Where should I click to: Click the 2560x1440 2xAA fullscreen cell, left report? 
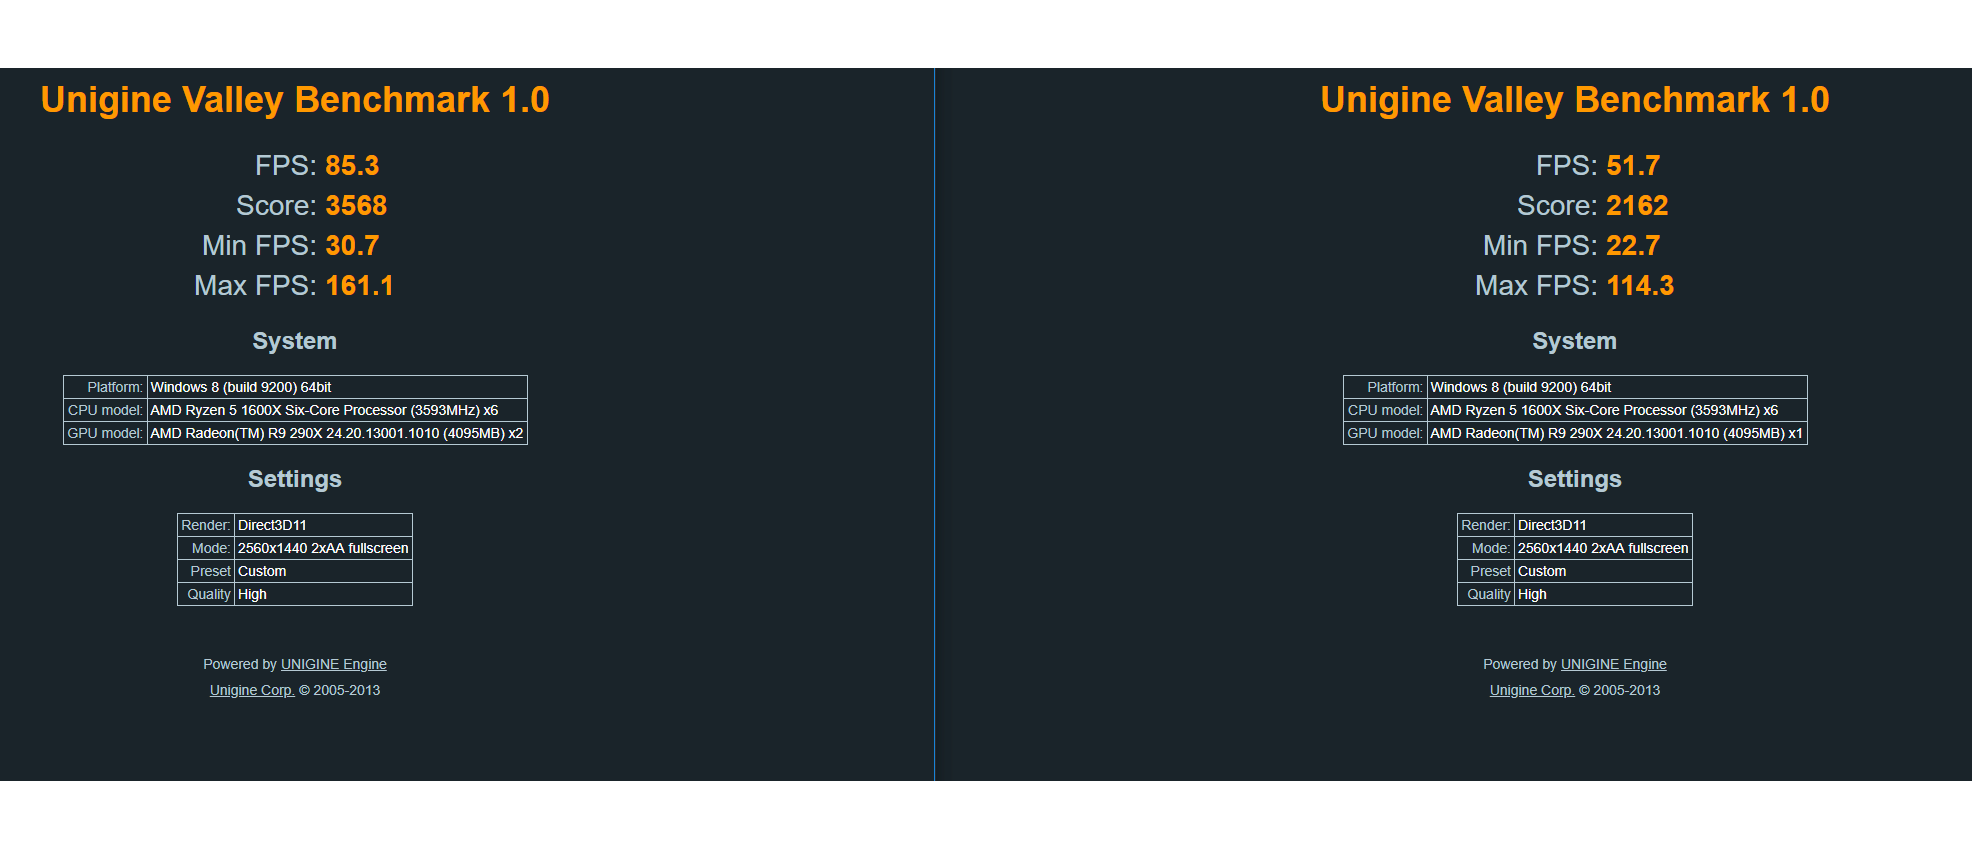tap(323, 548)
